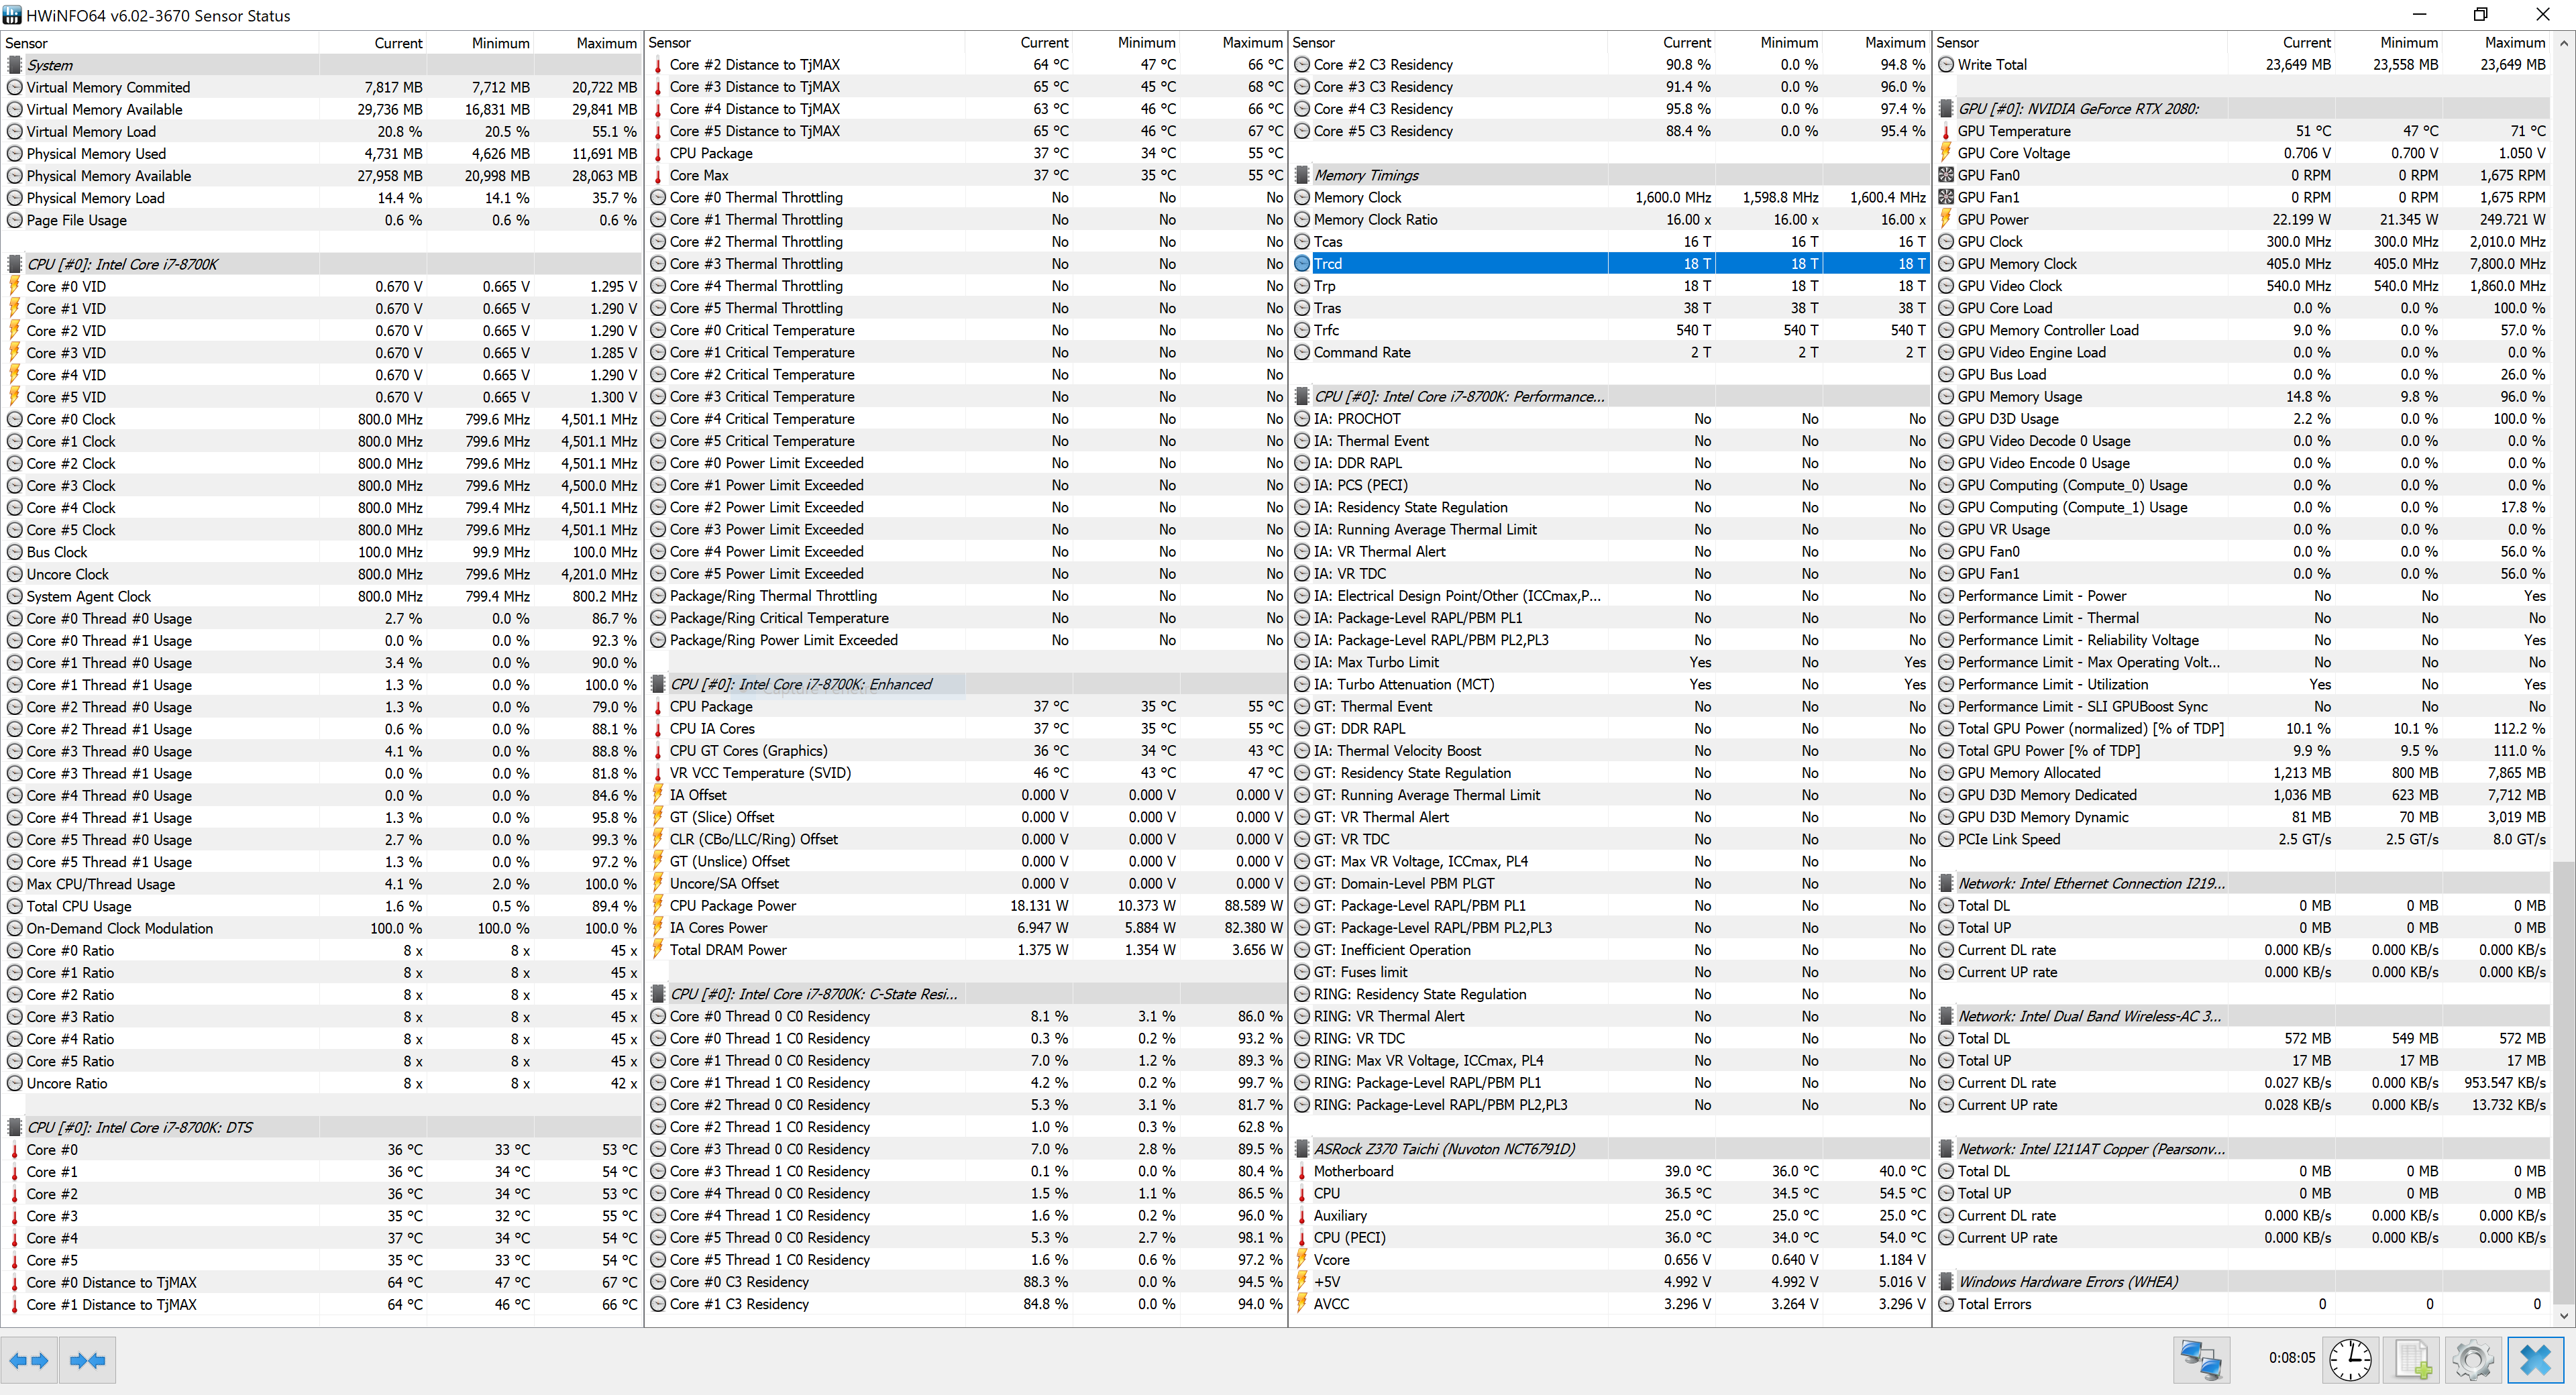Collapse the System sensor group header
2576x1395 pixels.
[x=50, y=65]
